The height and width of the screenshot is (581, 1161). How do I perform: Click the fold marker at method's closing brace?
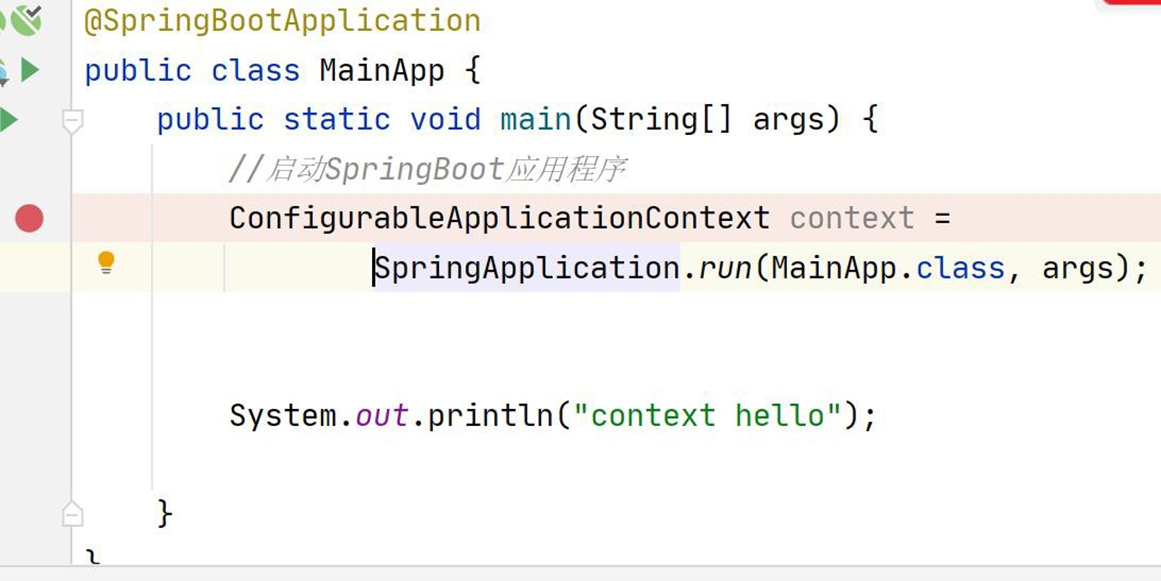[x=72, y=514]
